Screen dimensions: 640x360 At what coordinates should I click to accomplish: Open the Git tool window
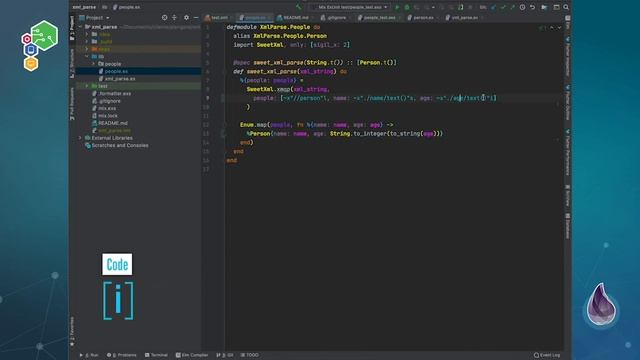(225, 355)
